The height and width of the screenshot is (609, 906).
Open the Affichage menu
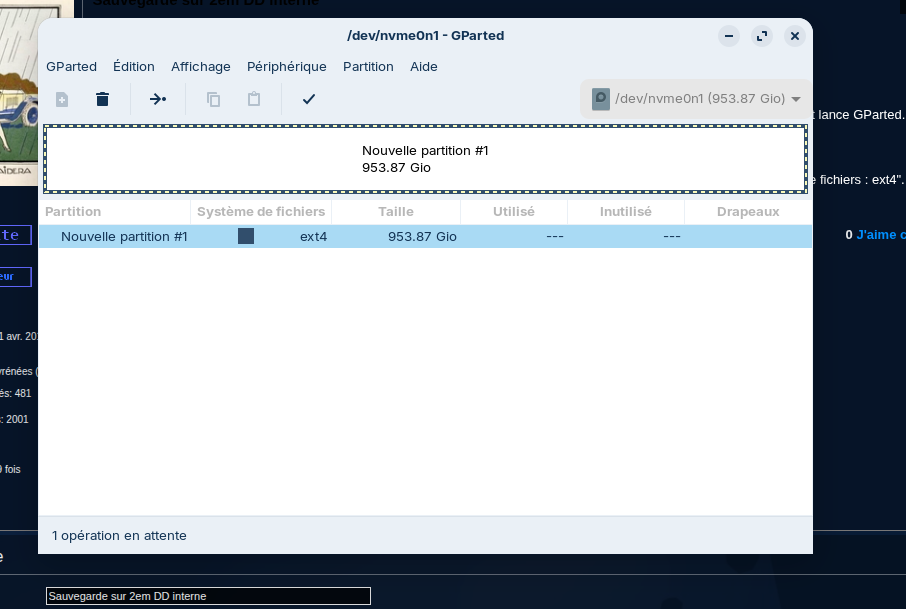(201, 67)
